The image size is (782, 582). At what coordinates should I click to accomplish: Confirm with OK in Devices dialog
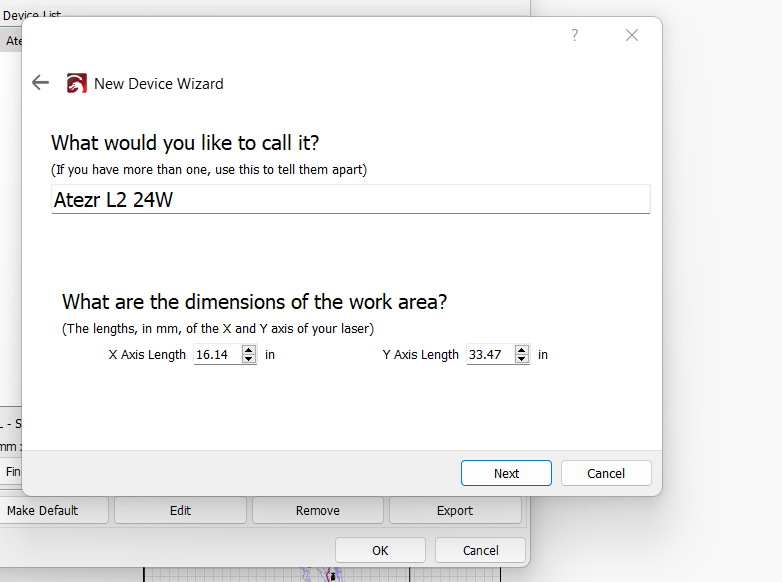pyautogui.click(x=380, y=550)
